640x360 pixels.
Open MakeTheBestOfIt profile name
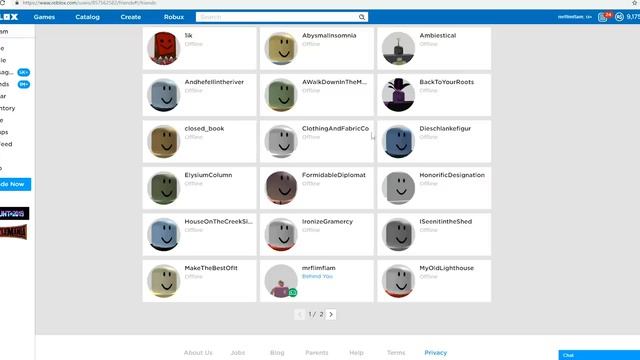click(211, 268)
